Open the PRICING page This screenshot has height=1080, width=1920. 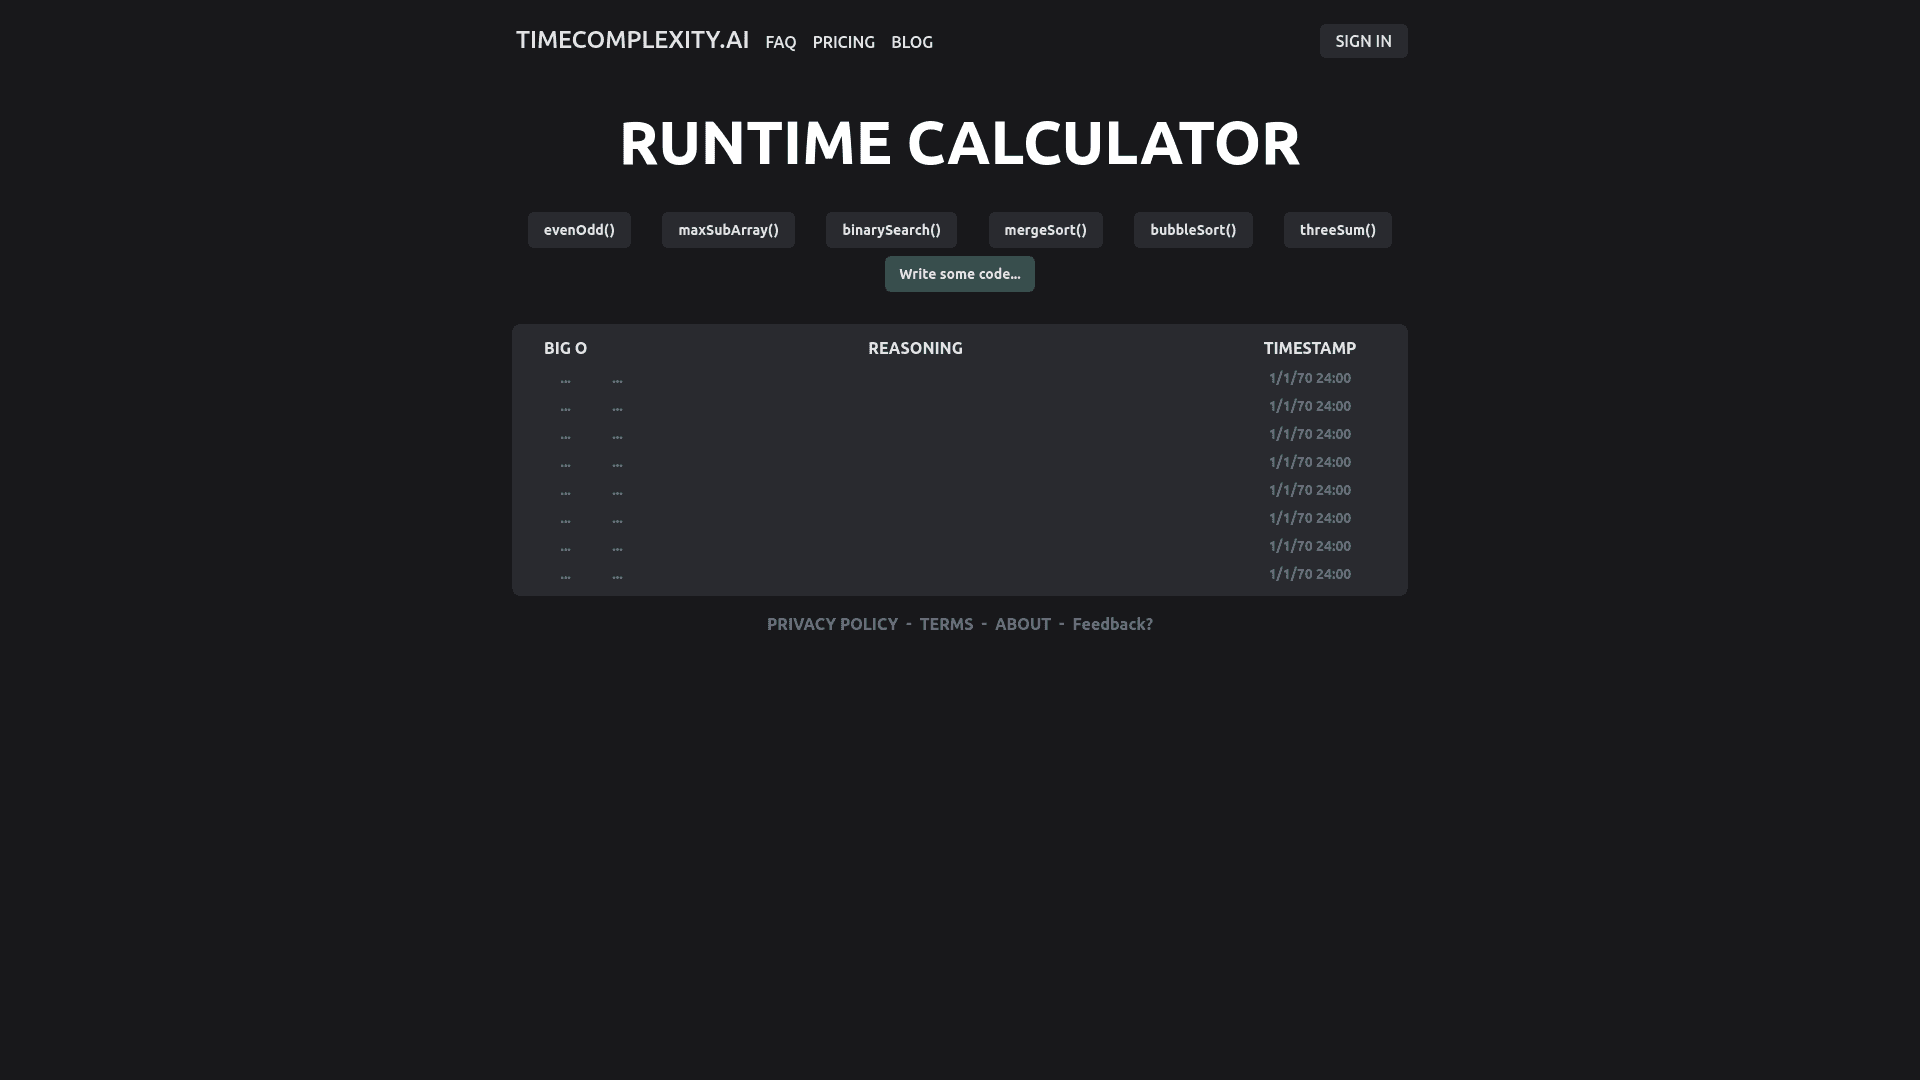point(843,42)
